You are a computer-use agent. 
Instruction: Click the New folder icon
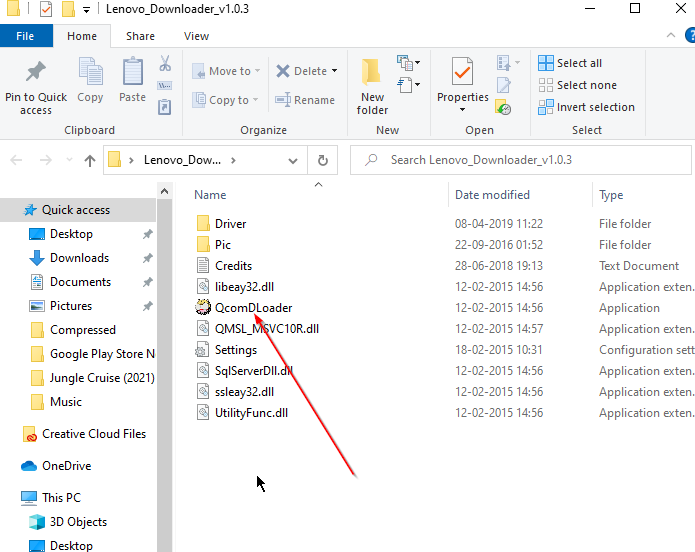pyautogui.click(x=371, y=71)
